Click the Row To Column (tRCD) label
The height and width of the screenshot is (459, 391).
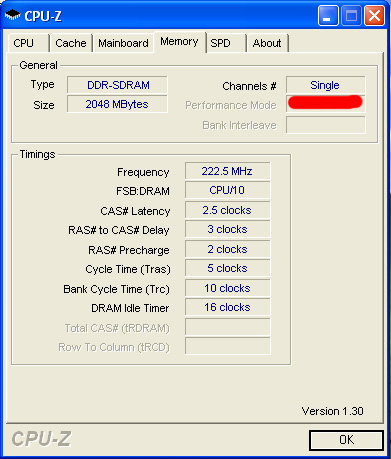[114, 347]
